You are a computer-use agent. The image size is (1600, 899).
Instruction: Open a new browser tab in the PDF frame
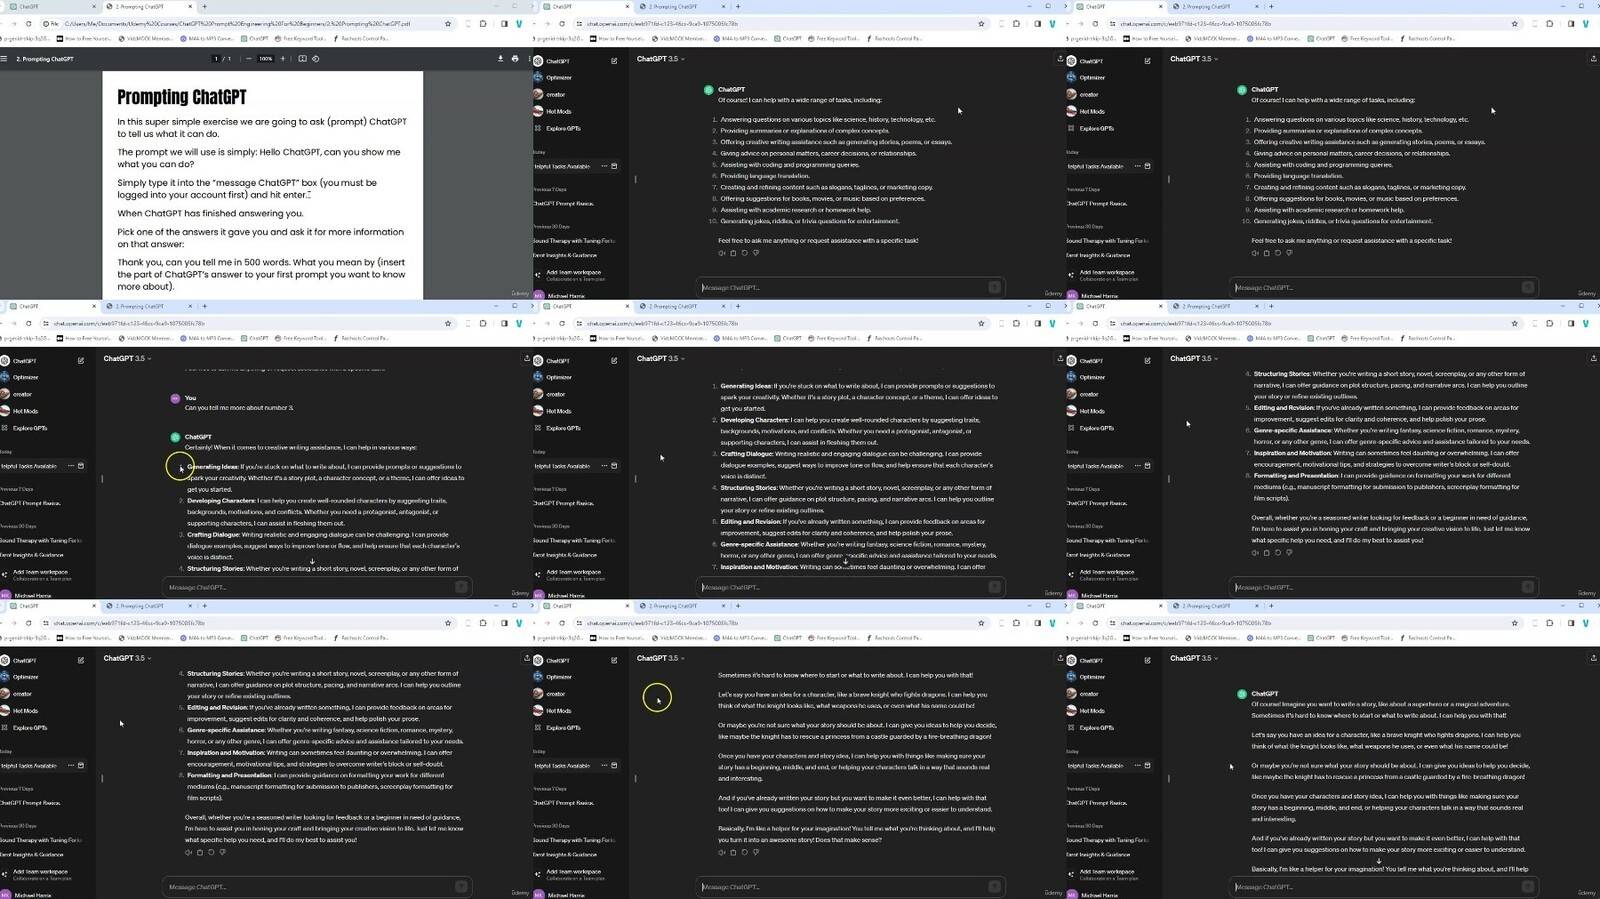(205, 7)
